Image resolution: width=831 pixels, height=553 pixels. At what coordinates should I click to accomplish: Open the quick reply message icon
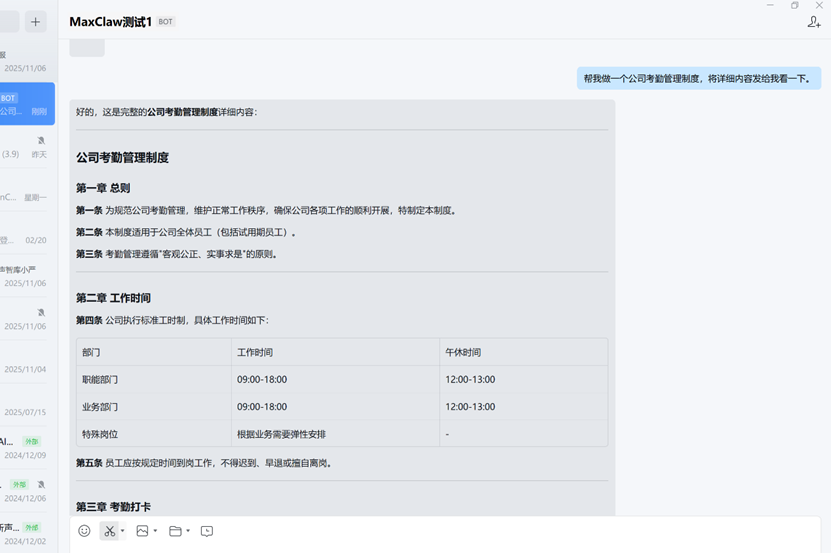tap(207, 531)
